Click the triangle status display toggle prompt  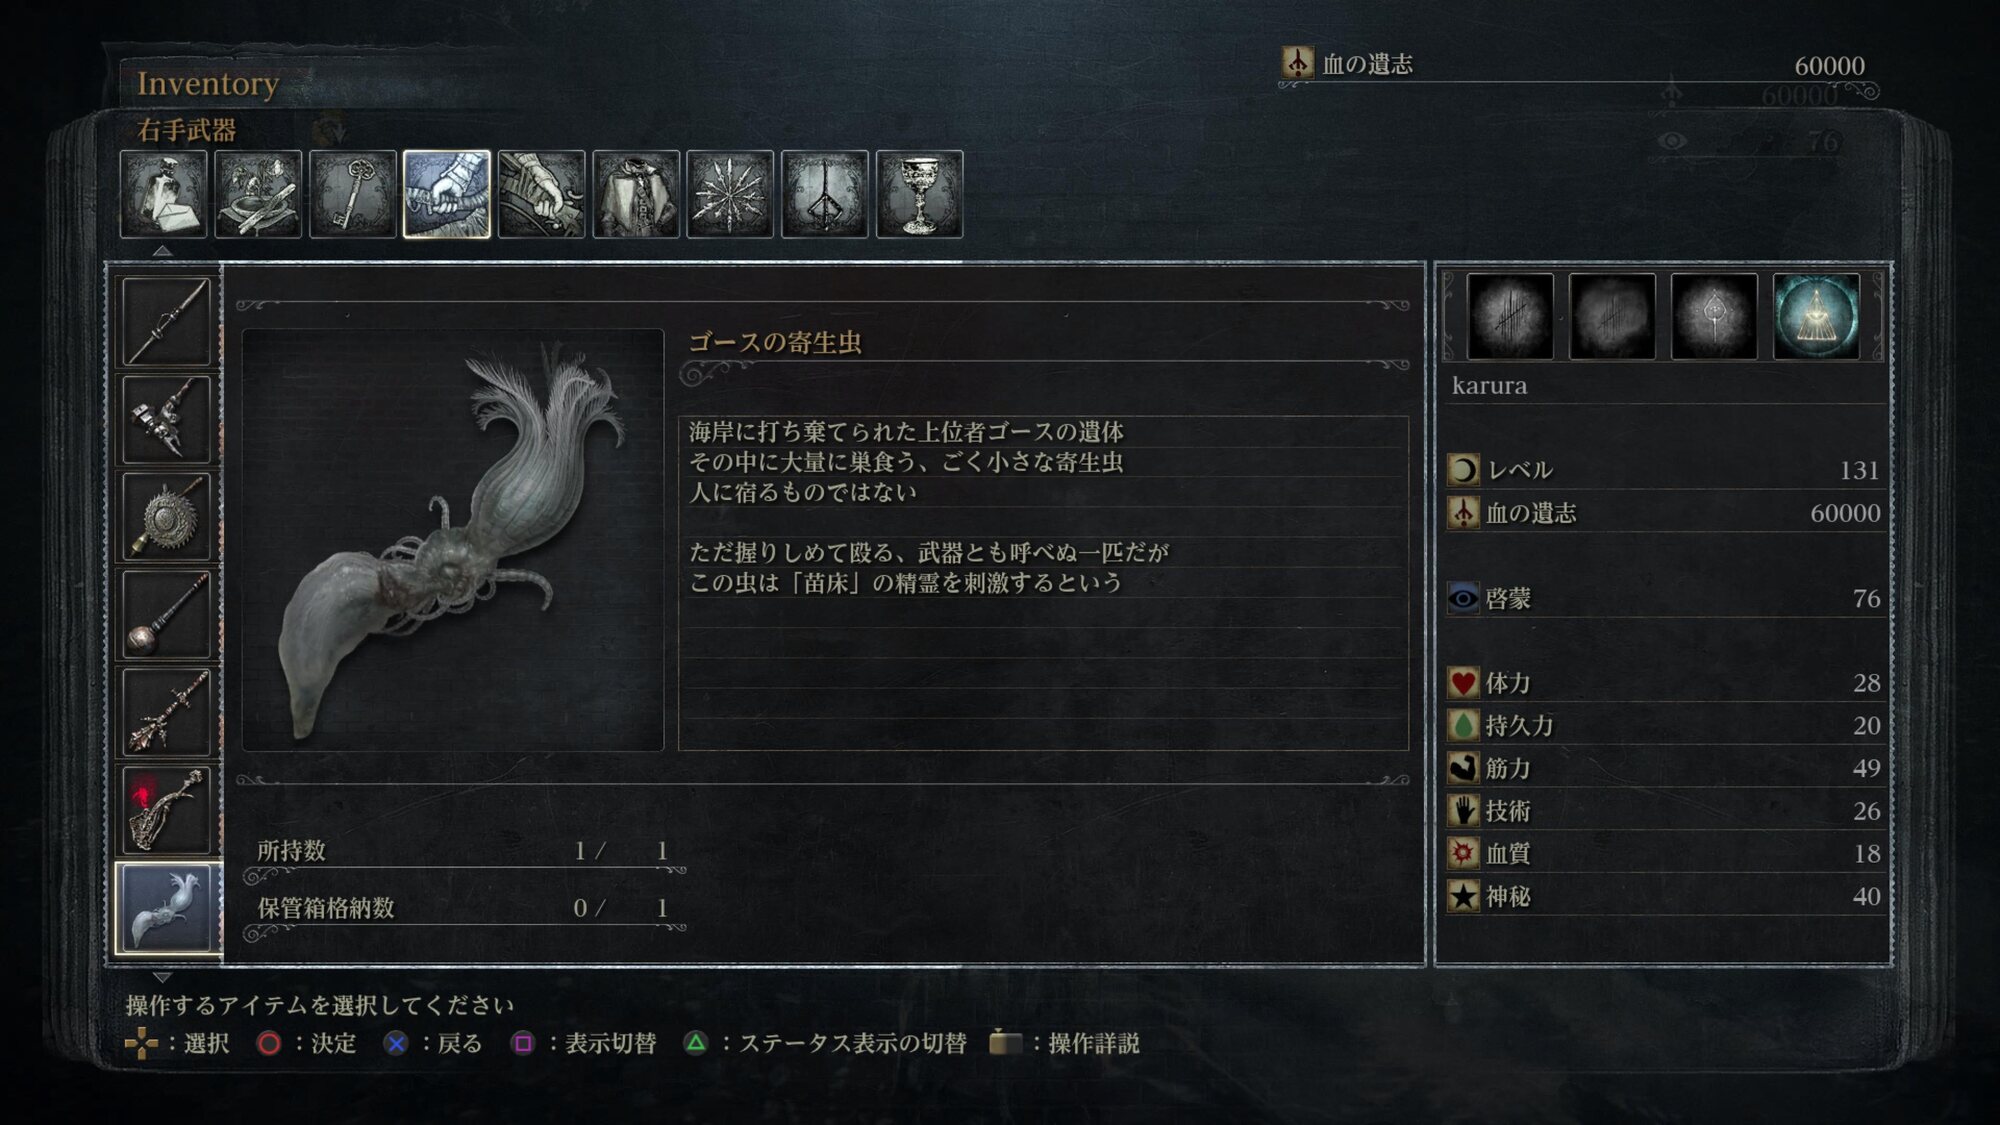(x=825, y=1043)
